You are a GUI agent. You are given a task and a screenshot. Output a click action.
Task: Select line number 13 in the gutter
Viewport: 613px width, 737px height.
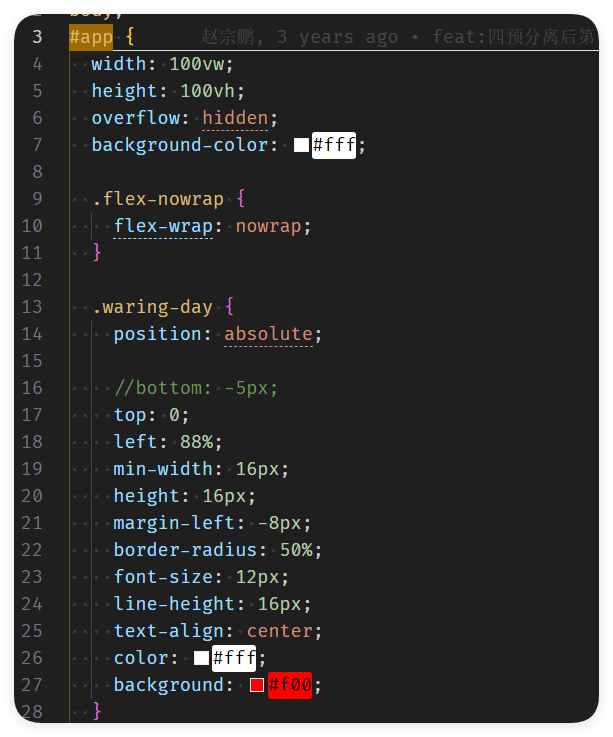click(32, 307)
